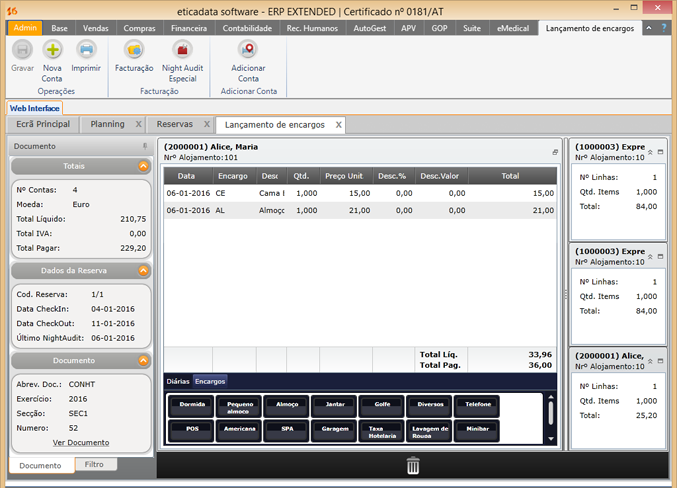The width and height of the screenshot is (677, 488).
Task: Click the trash bin delete icon
Action: [412, 465]
